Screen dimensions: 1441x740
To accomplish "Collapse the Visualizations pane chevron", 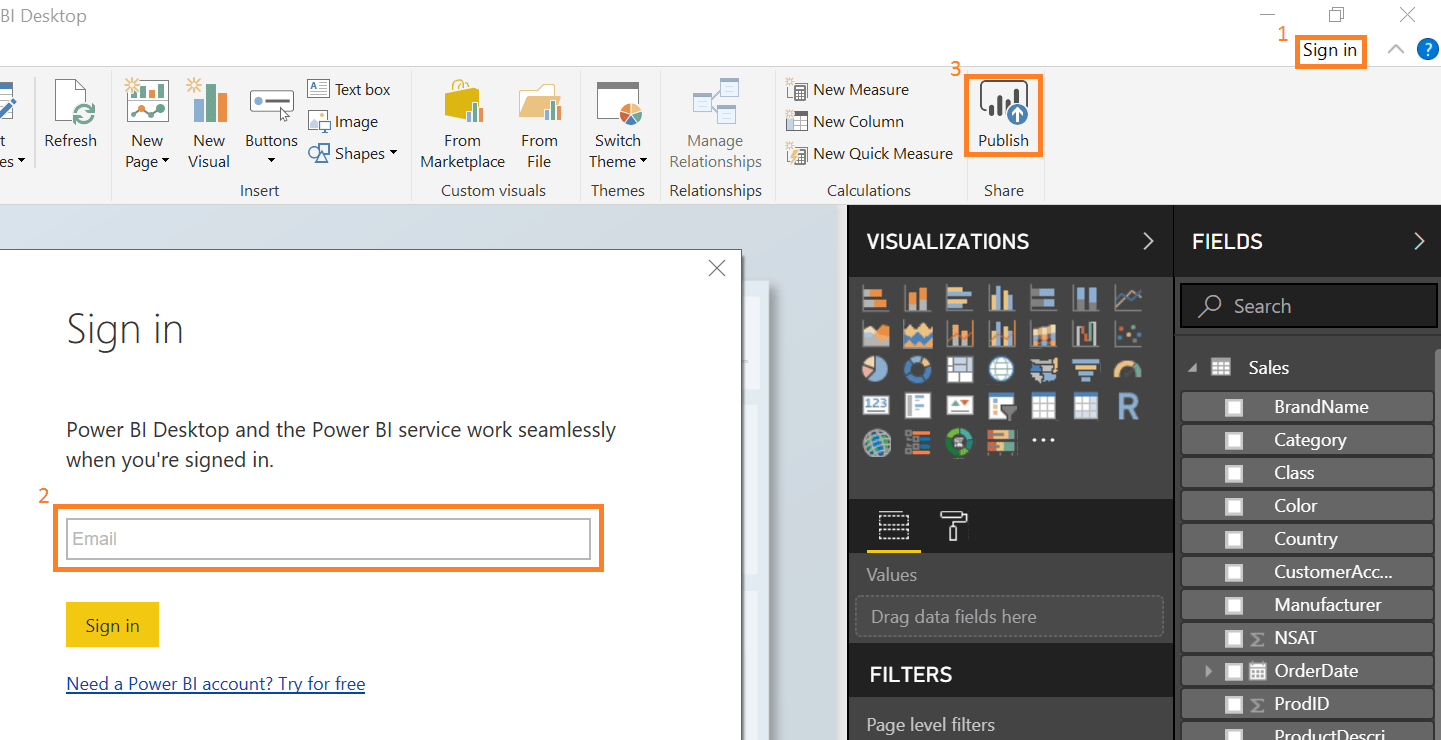I will click(1148, 241).
